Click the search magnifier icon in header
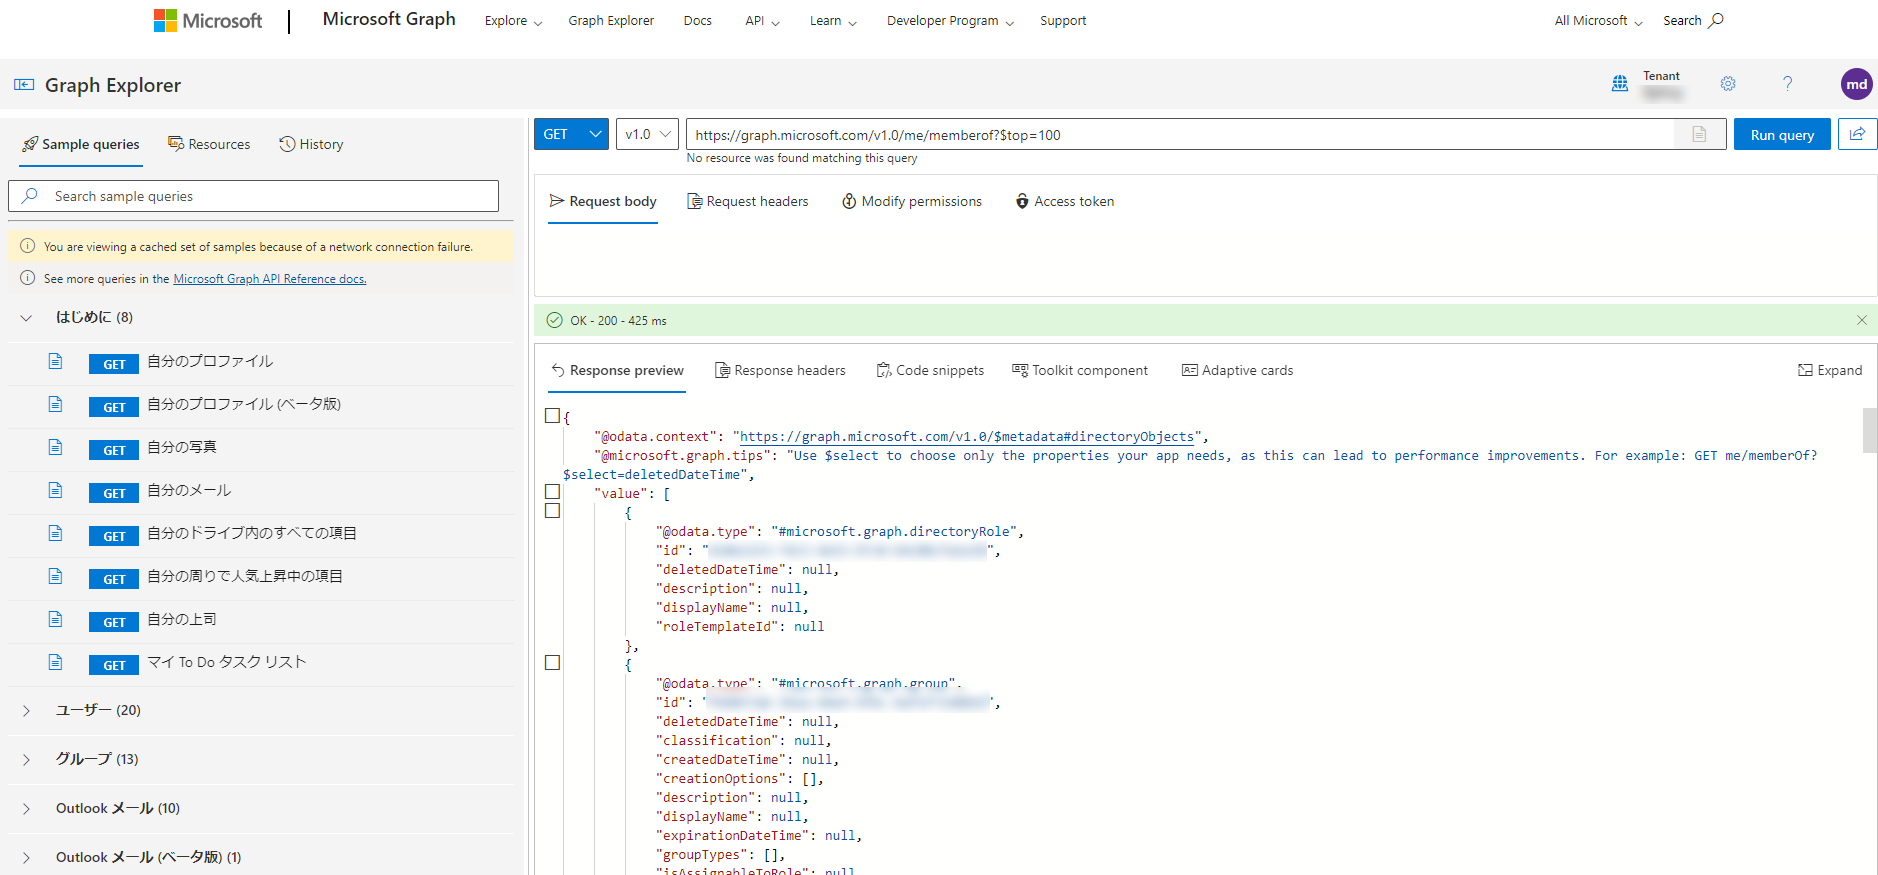 [x=1715, y=20]
